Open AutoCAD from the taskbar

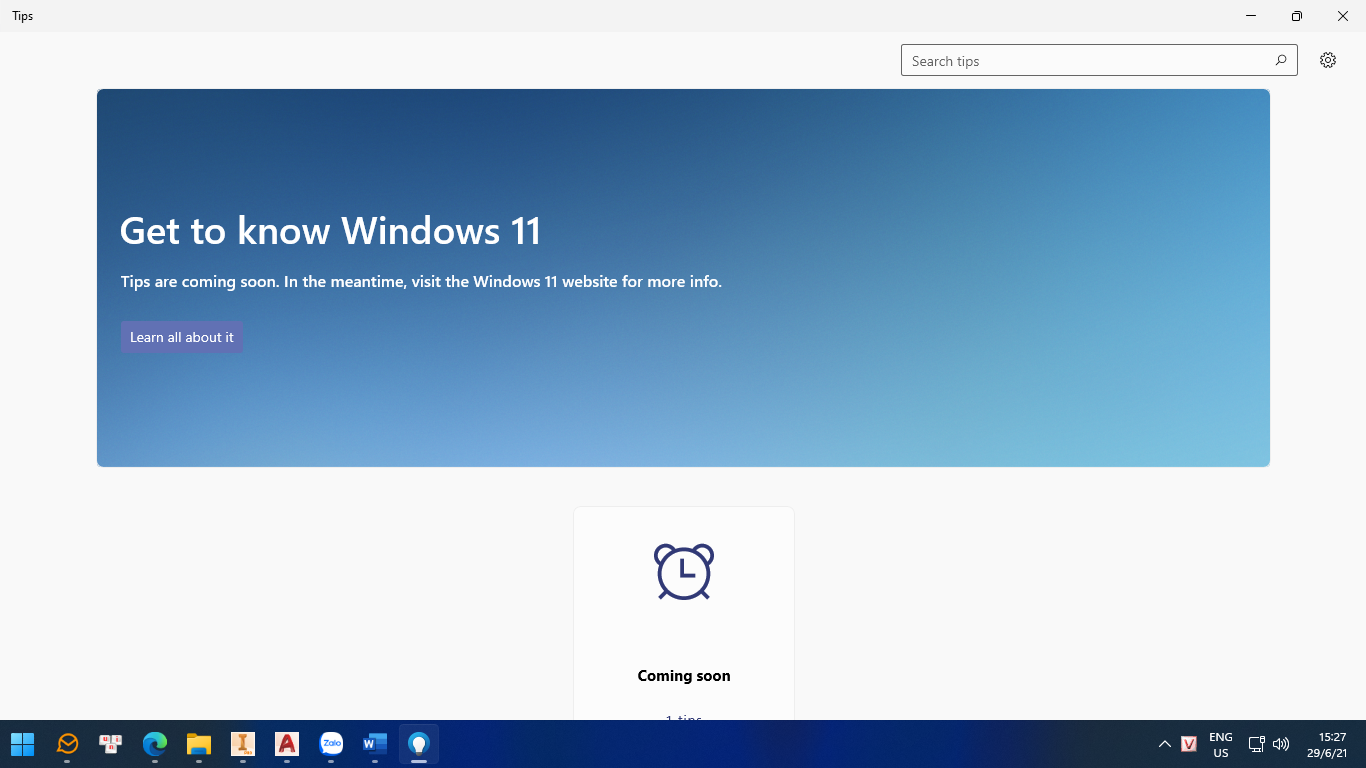click(x=287, y=744)
